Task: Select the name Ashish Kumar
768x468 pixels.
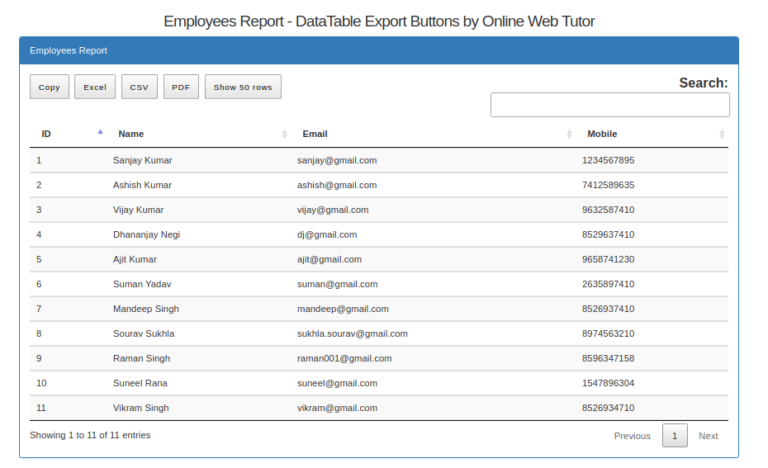Action: (142, 185)
